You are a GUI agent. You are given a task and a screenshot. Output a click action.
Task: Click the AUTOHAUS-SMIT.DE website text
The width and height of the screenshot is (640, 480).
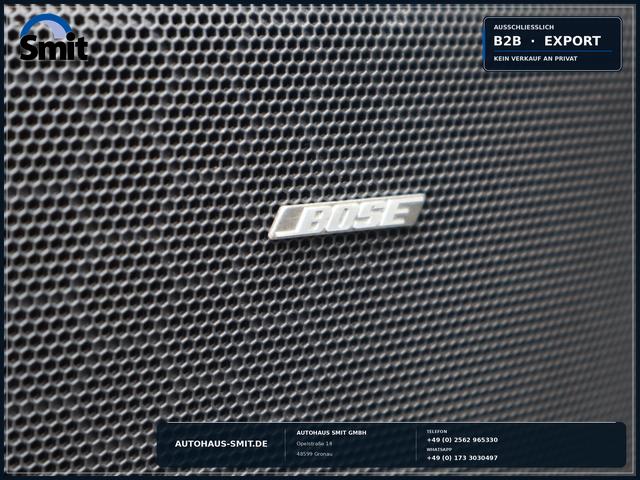tap(221, 444)
